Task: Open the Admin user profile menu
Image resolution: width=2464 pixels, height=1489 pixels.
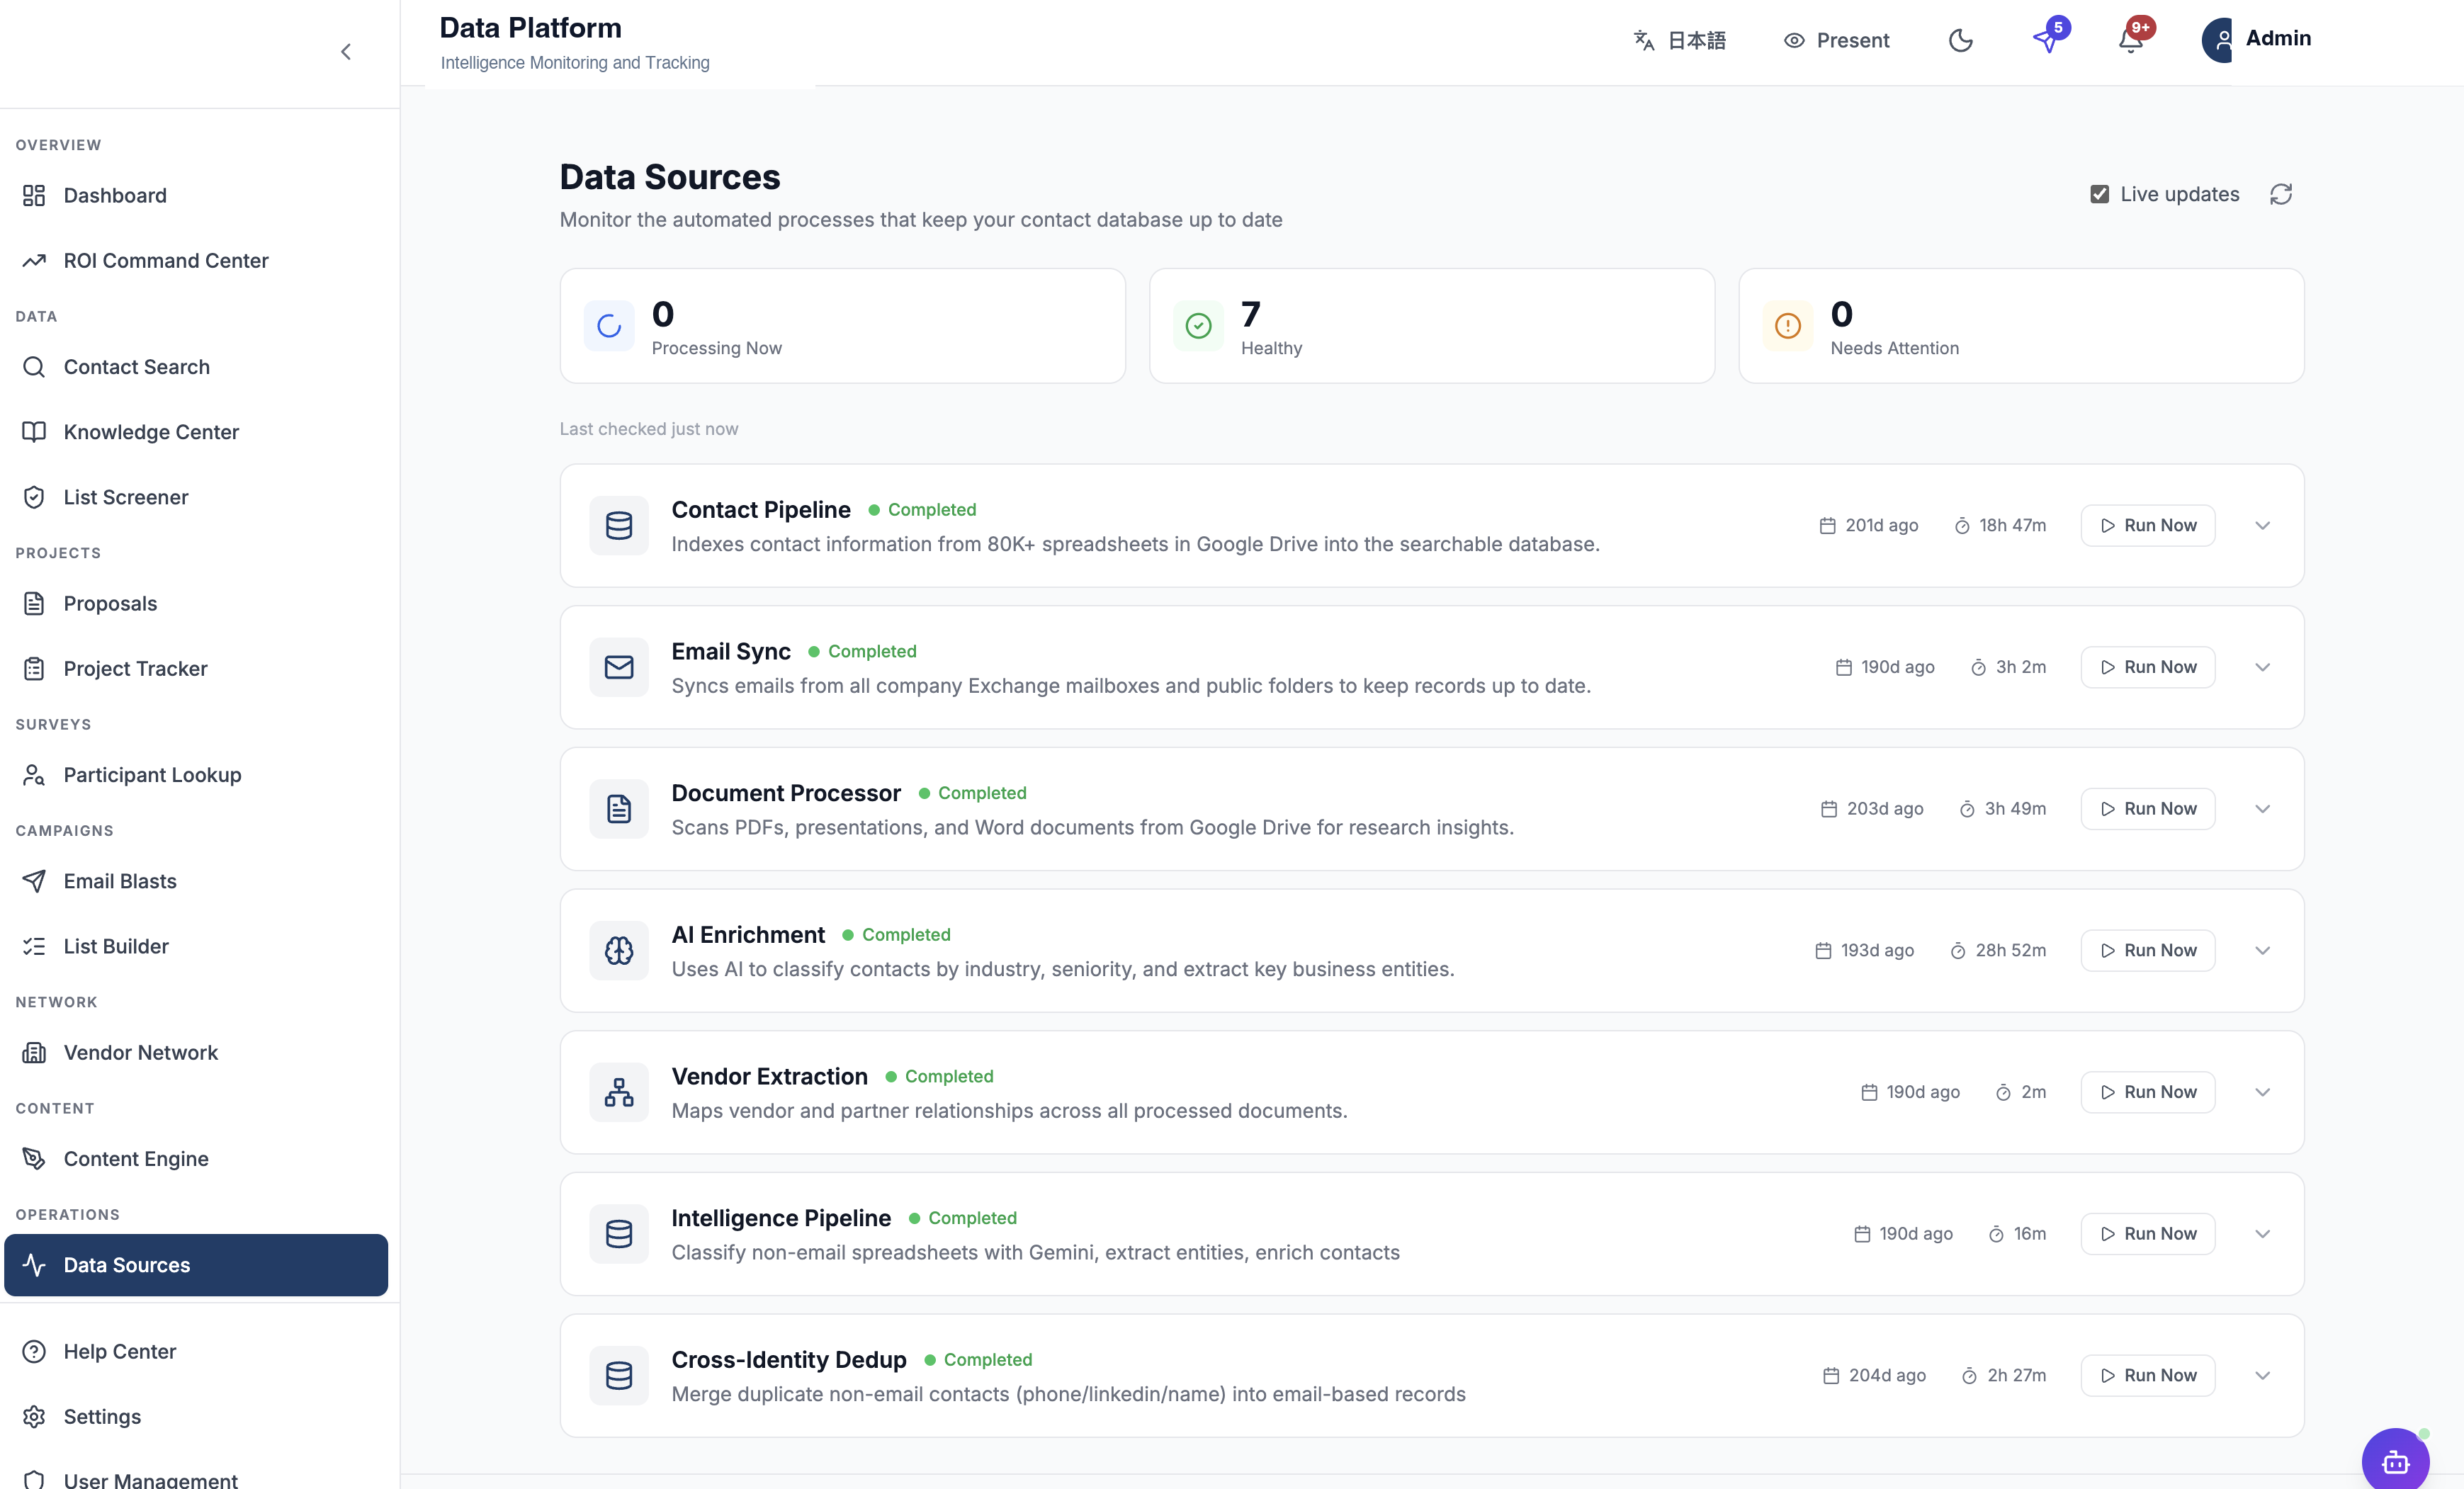Action: point(2257,40)
